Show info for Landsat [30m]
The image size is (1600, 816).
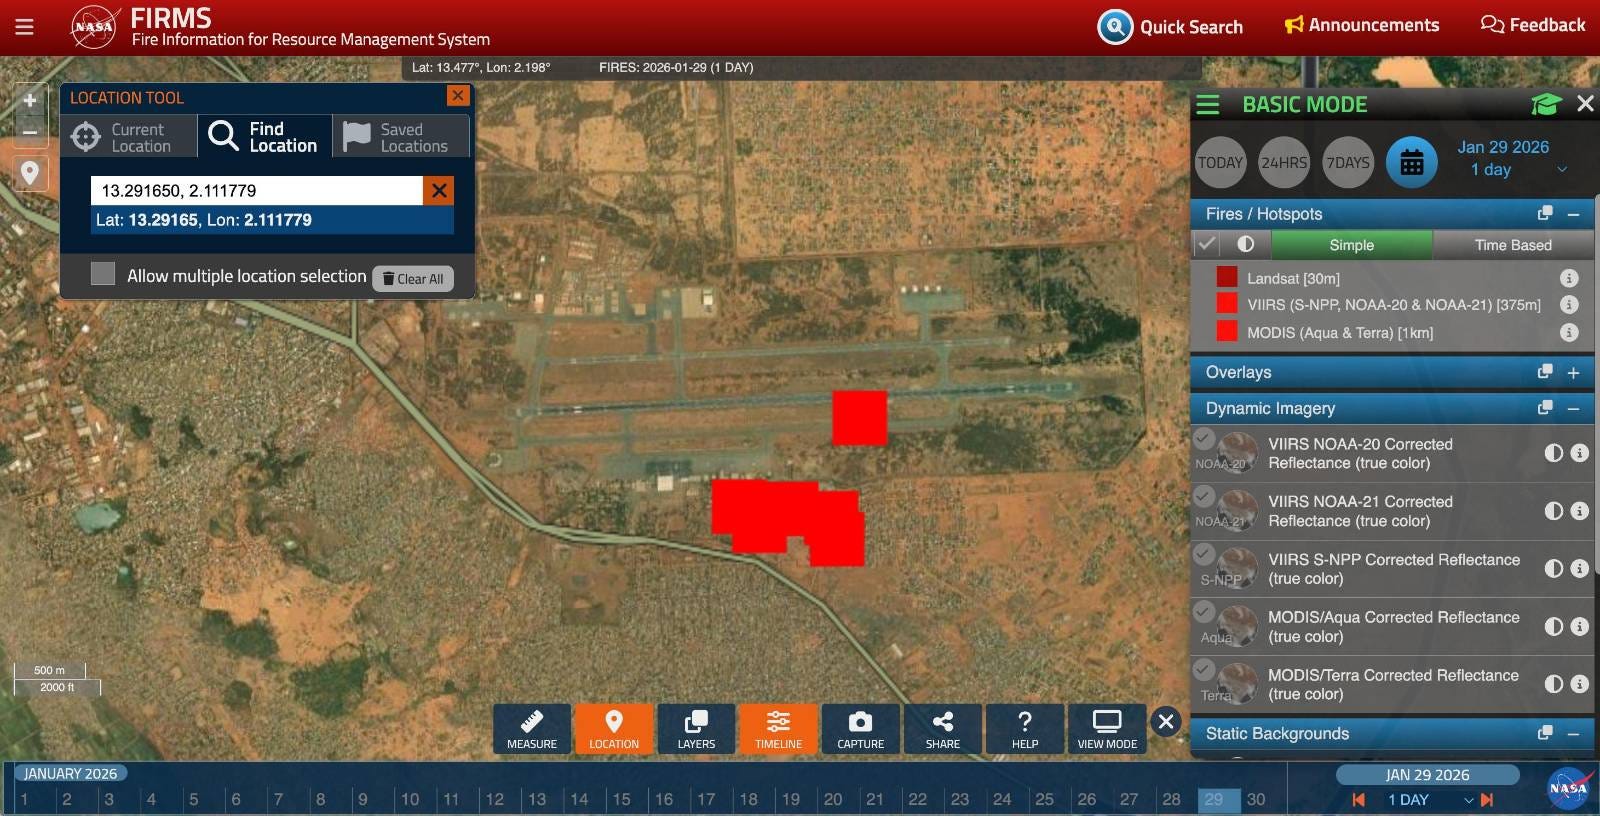pyautogui.click(x=1569, y=278)
